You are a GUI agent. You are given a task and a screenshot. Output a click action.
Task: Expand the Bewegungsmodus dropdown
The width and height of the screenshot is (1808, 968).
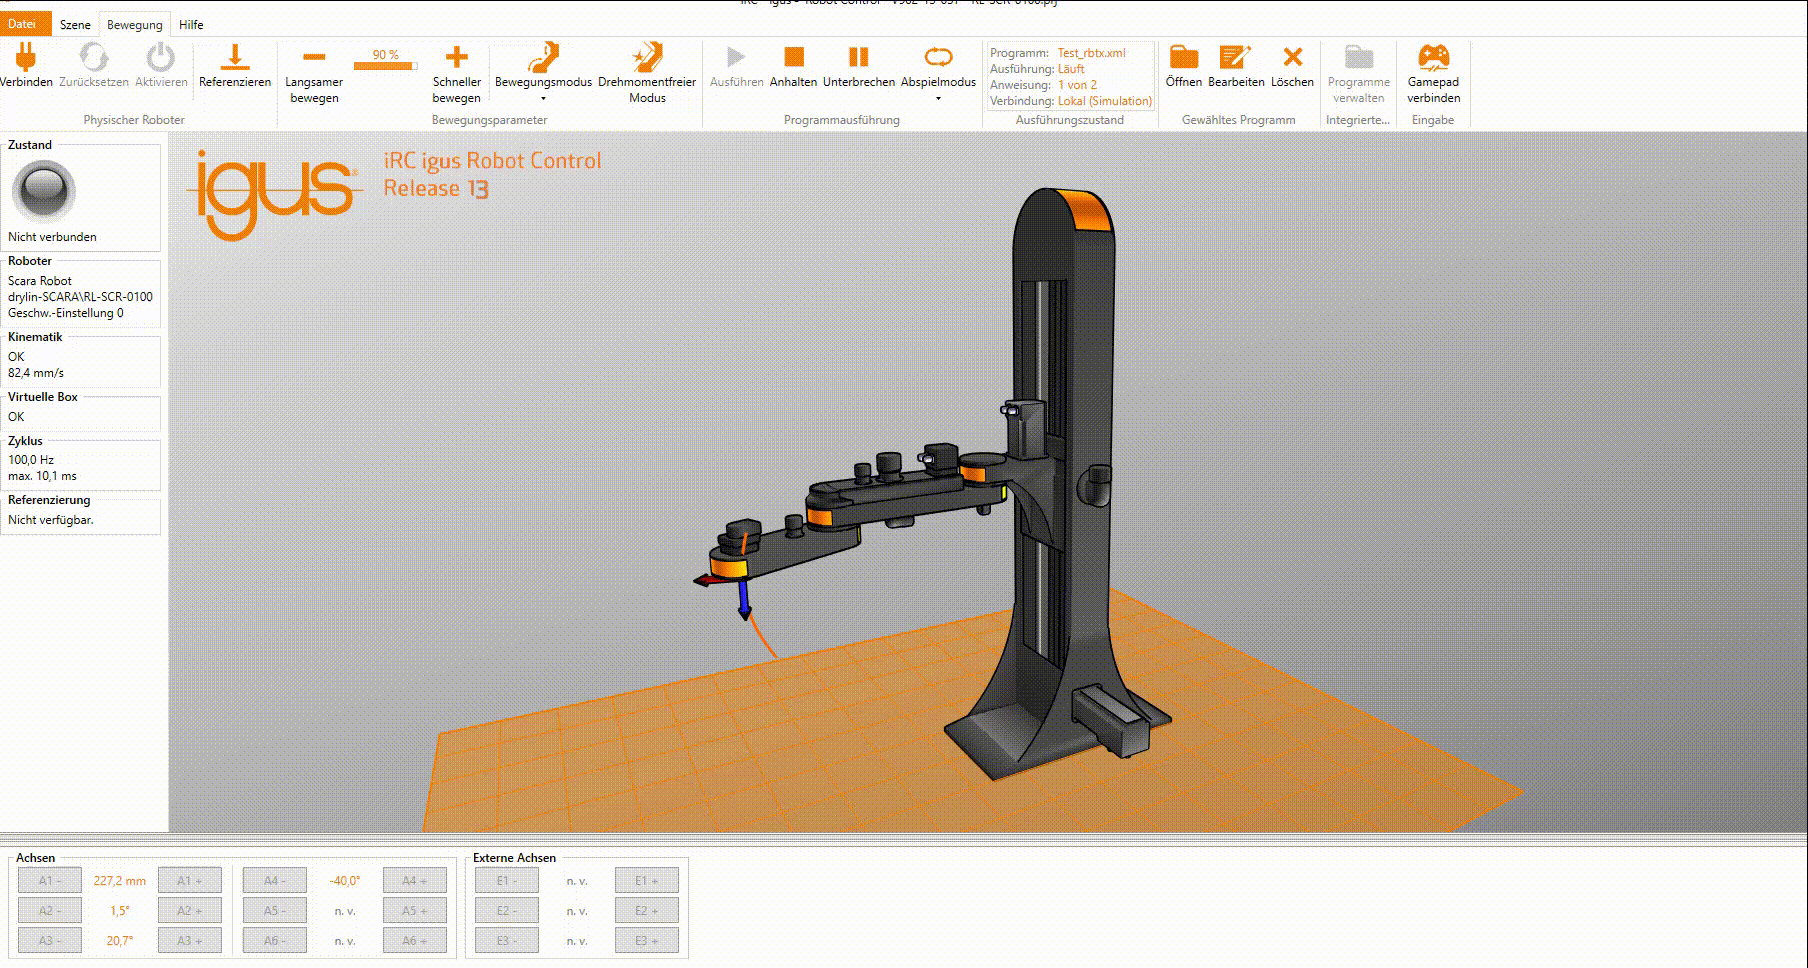(543, 99)
